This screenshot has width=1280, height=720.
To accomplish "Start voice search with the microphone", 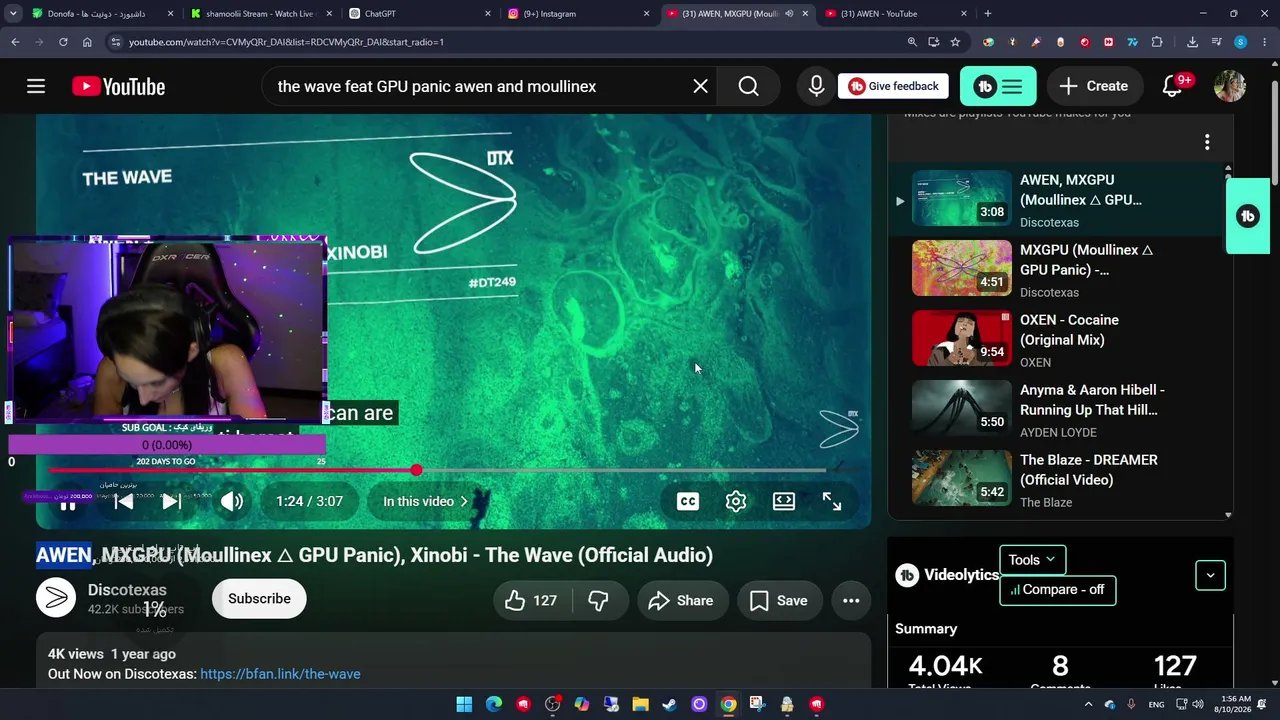I will point(816,86).
